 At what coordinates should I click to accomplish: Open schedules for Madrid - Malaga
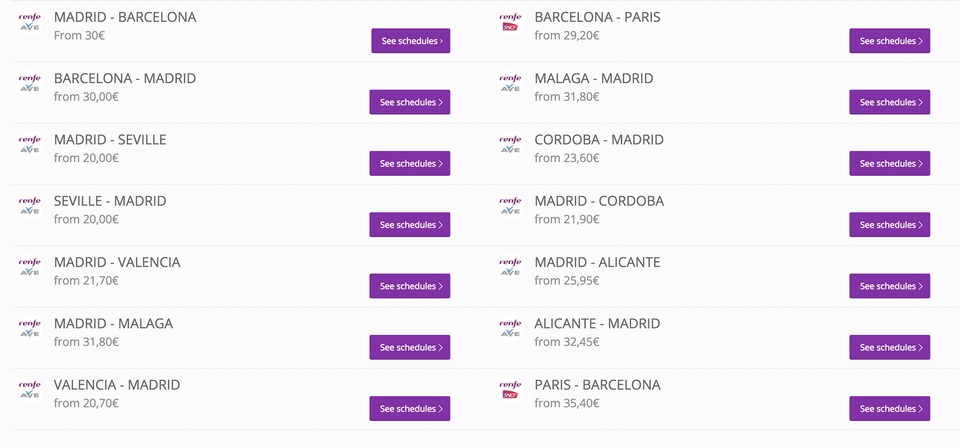(410, 347)
